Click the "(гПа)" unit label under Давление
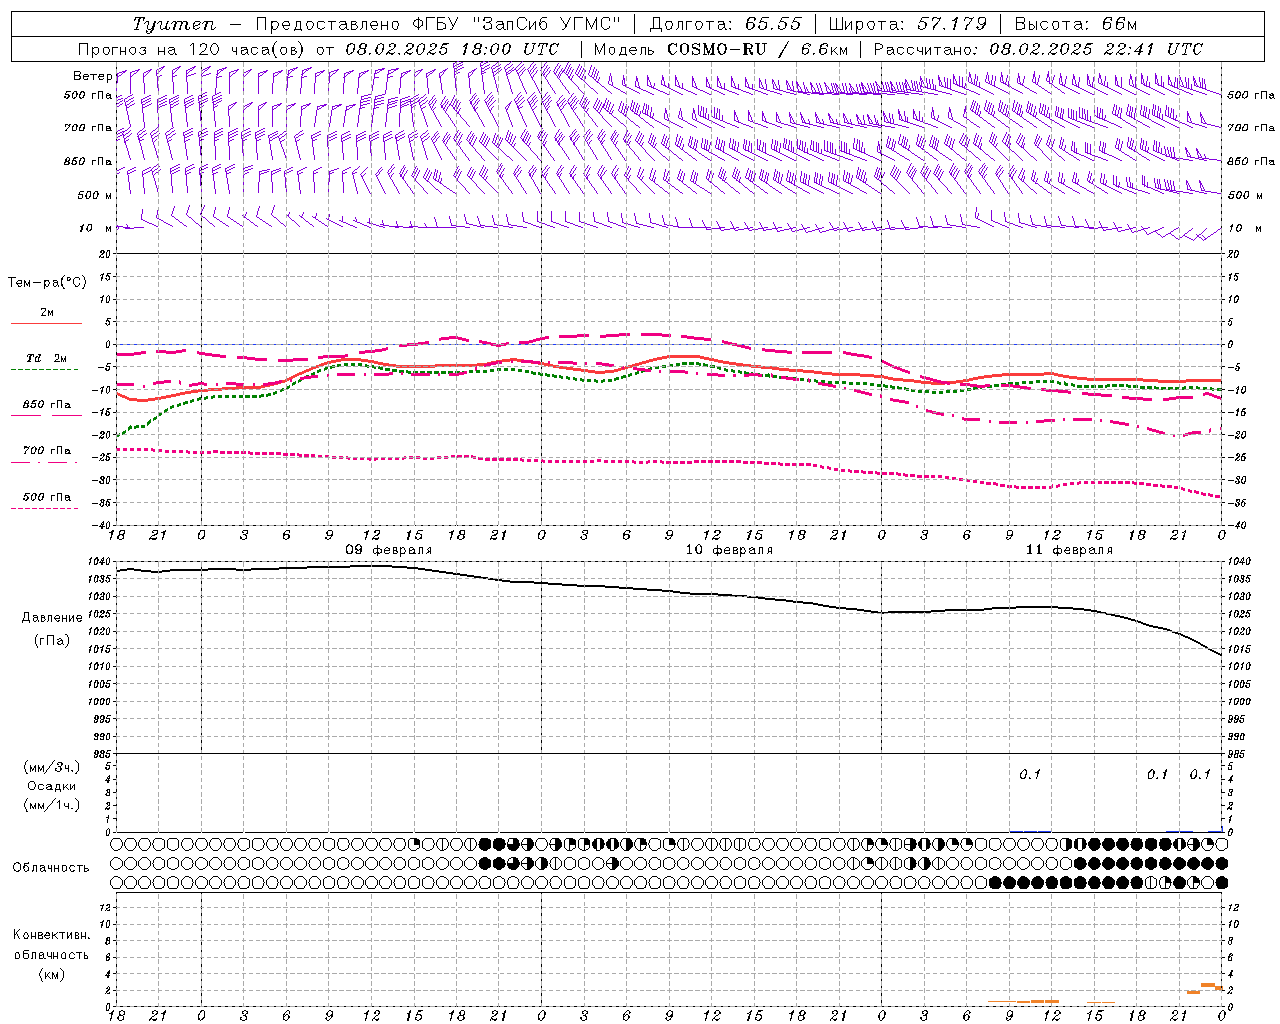1280x1024 pixels. click(x=52, y=640)
